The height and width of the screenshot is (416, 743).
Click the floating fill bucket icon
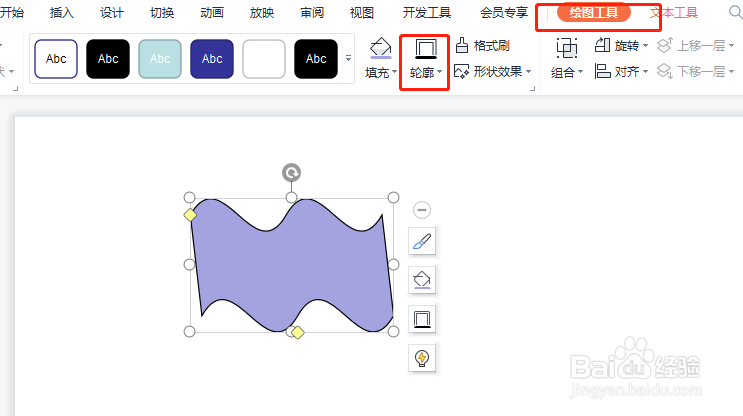(x=422, y=280)
